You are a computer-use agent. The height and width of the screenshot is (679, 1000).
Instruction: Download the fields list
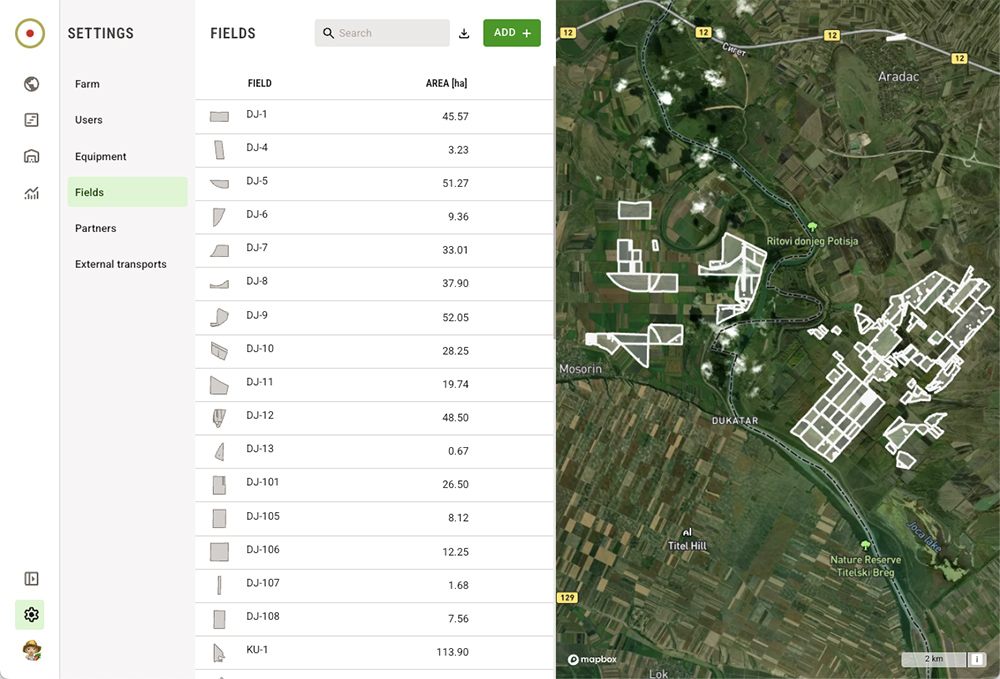click(464, 33)
